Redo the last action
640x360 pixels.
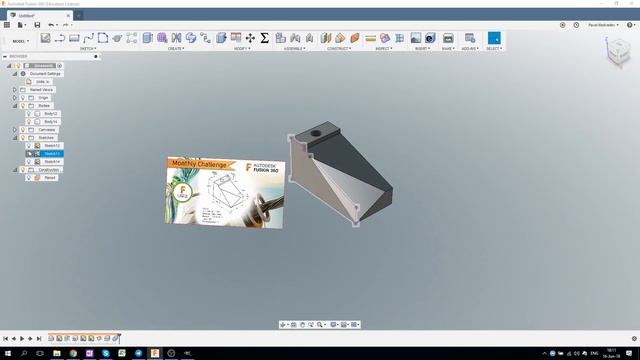65,25
